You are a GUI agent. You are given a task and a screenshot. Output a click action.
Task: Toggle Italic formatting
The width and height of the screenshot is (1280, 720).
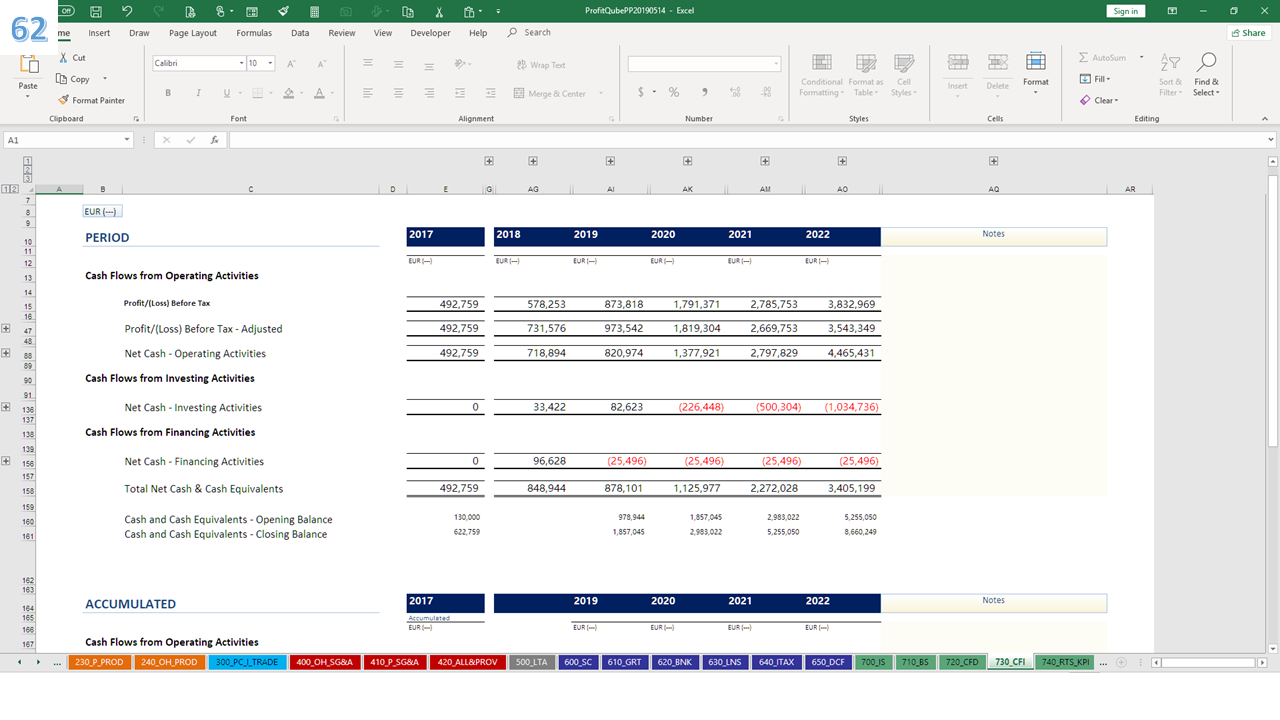[x=198, y=93]
